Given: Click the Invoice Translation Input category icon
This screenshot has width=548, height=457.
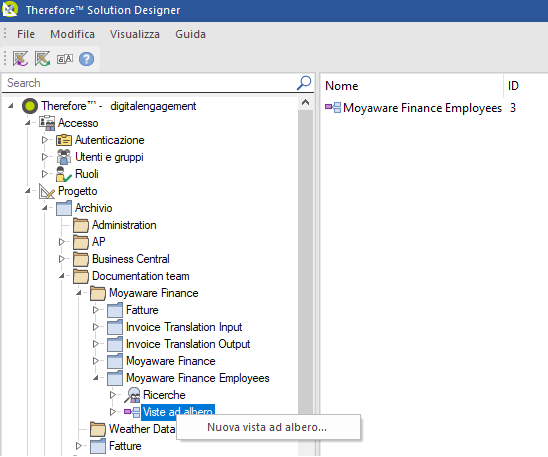Looking at the screenshot, I should tap(115, 327).
